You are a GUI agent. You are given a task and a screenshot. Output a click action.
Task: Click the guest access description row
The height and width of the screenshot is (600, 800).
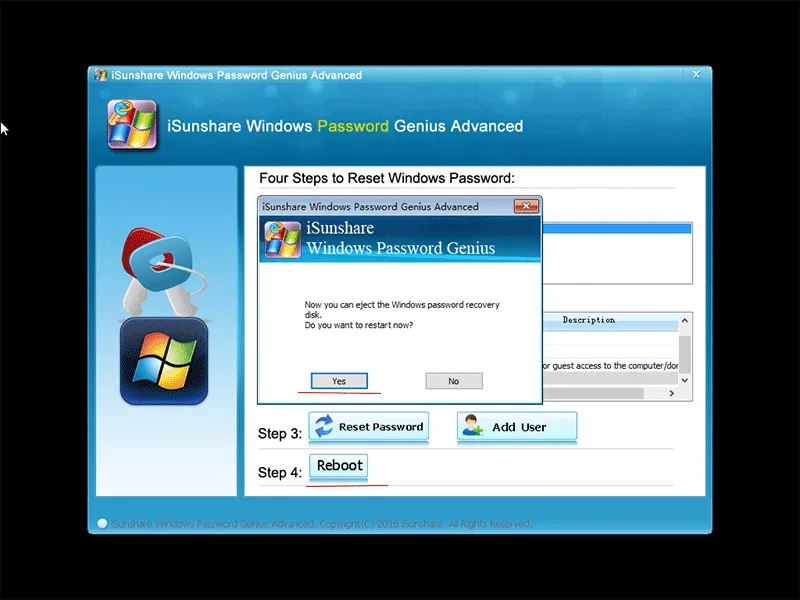coord(610,365)
